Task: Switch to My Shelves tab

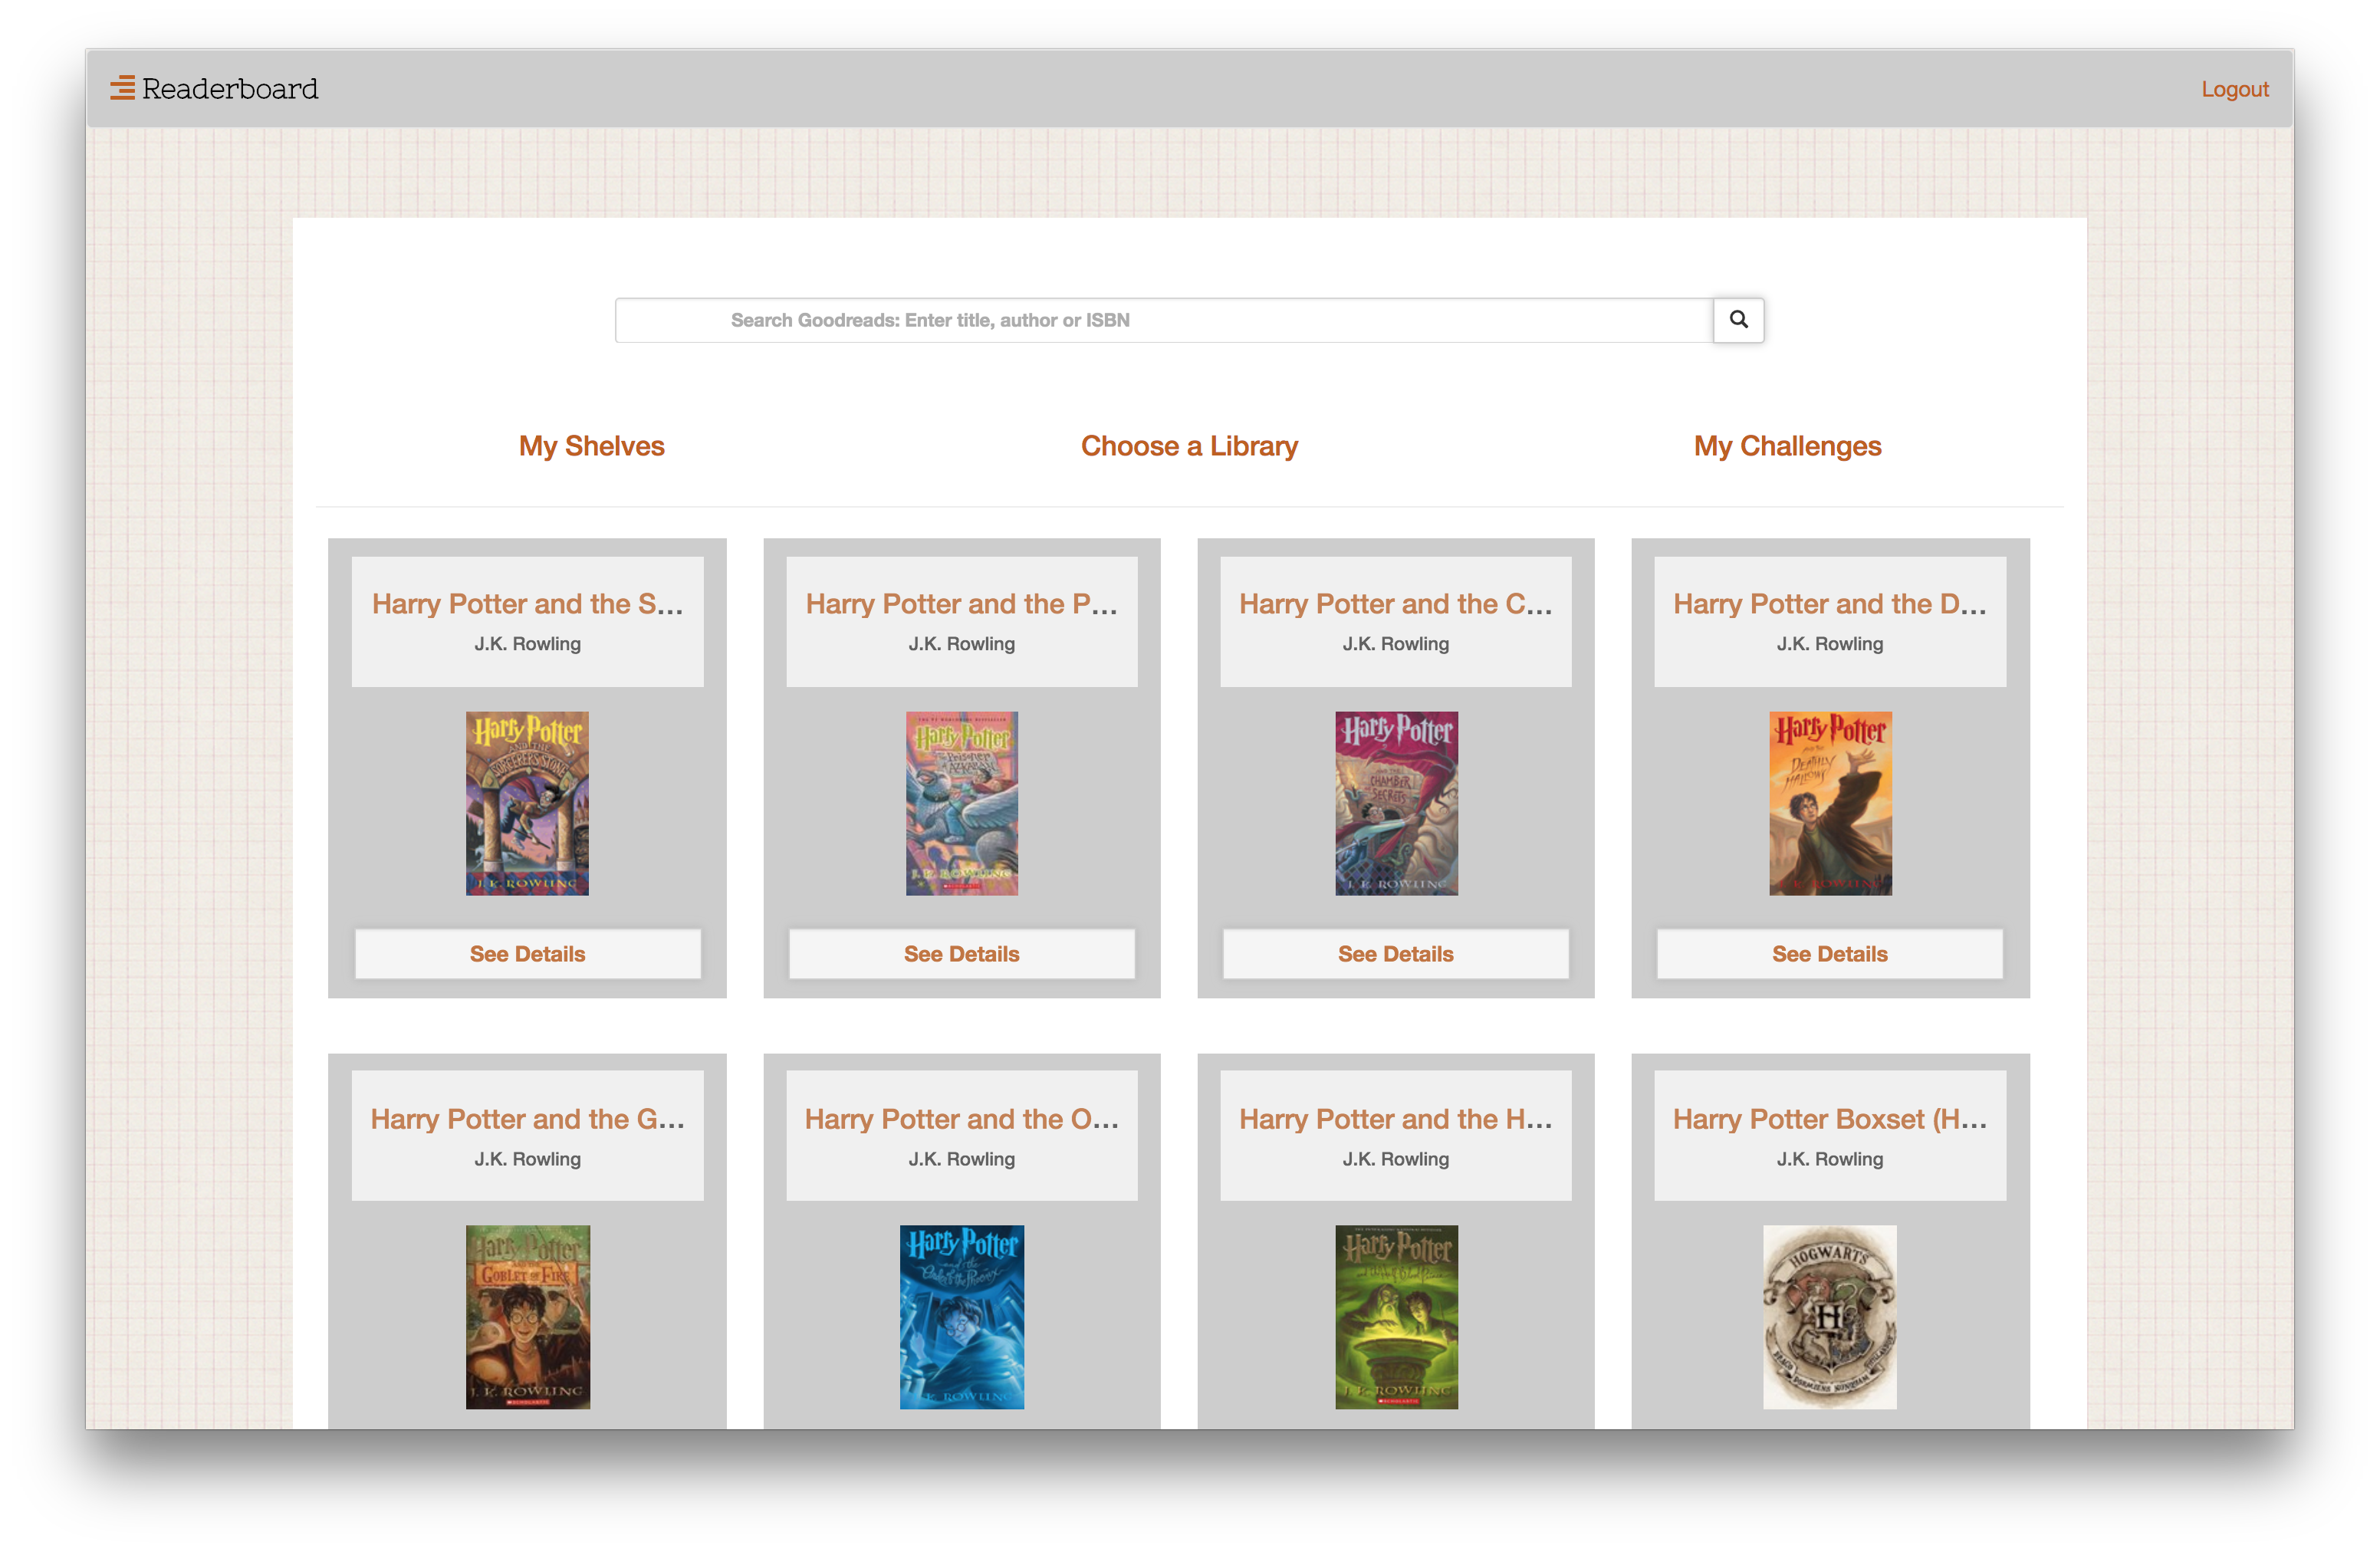Action: pos(591,446)
